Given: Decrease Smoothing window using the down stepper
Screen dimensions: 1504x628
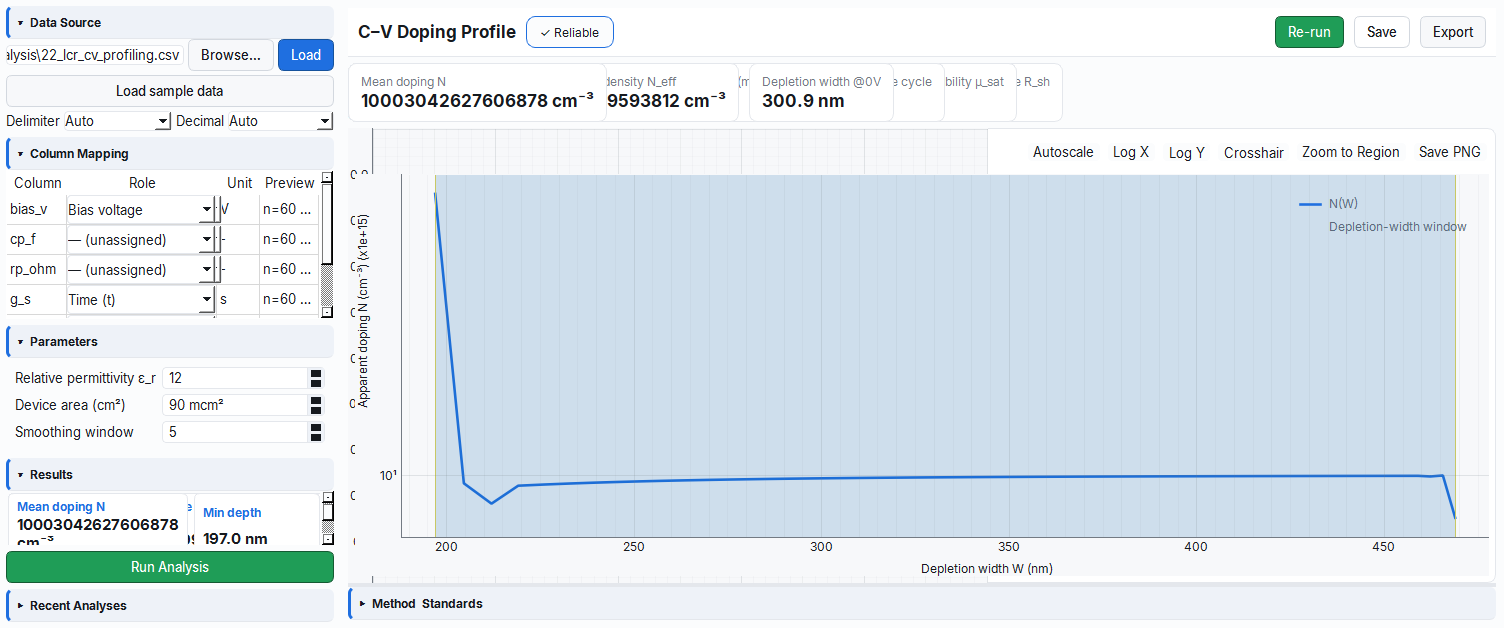Looking at the screenshot, I should [316, 437].
